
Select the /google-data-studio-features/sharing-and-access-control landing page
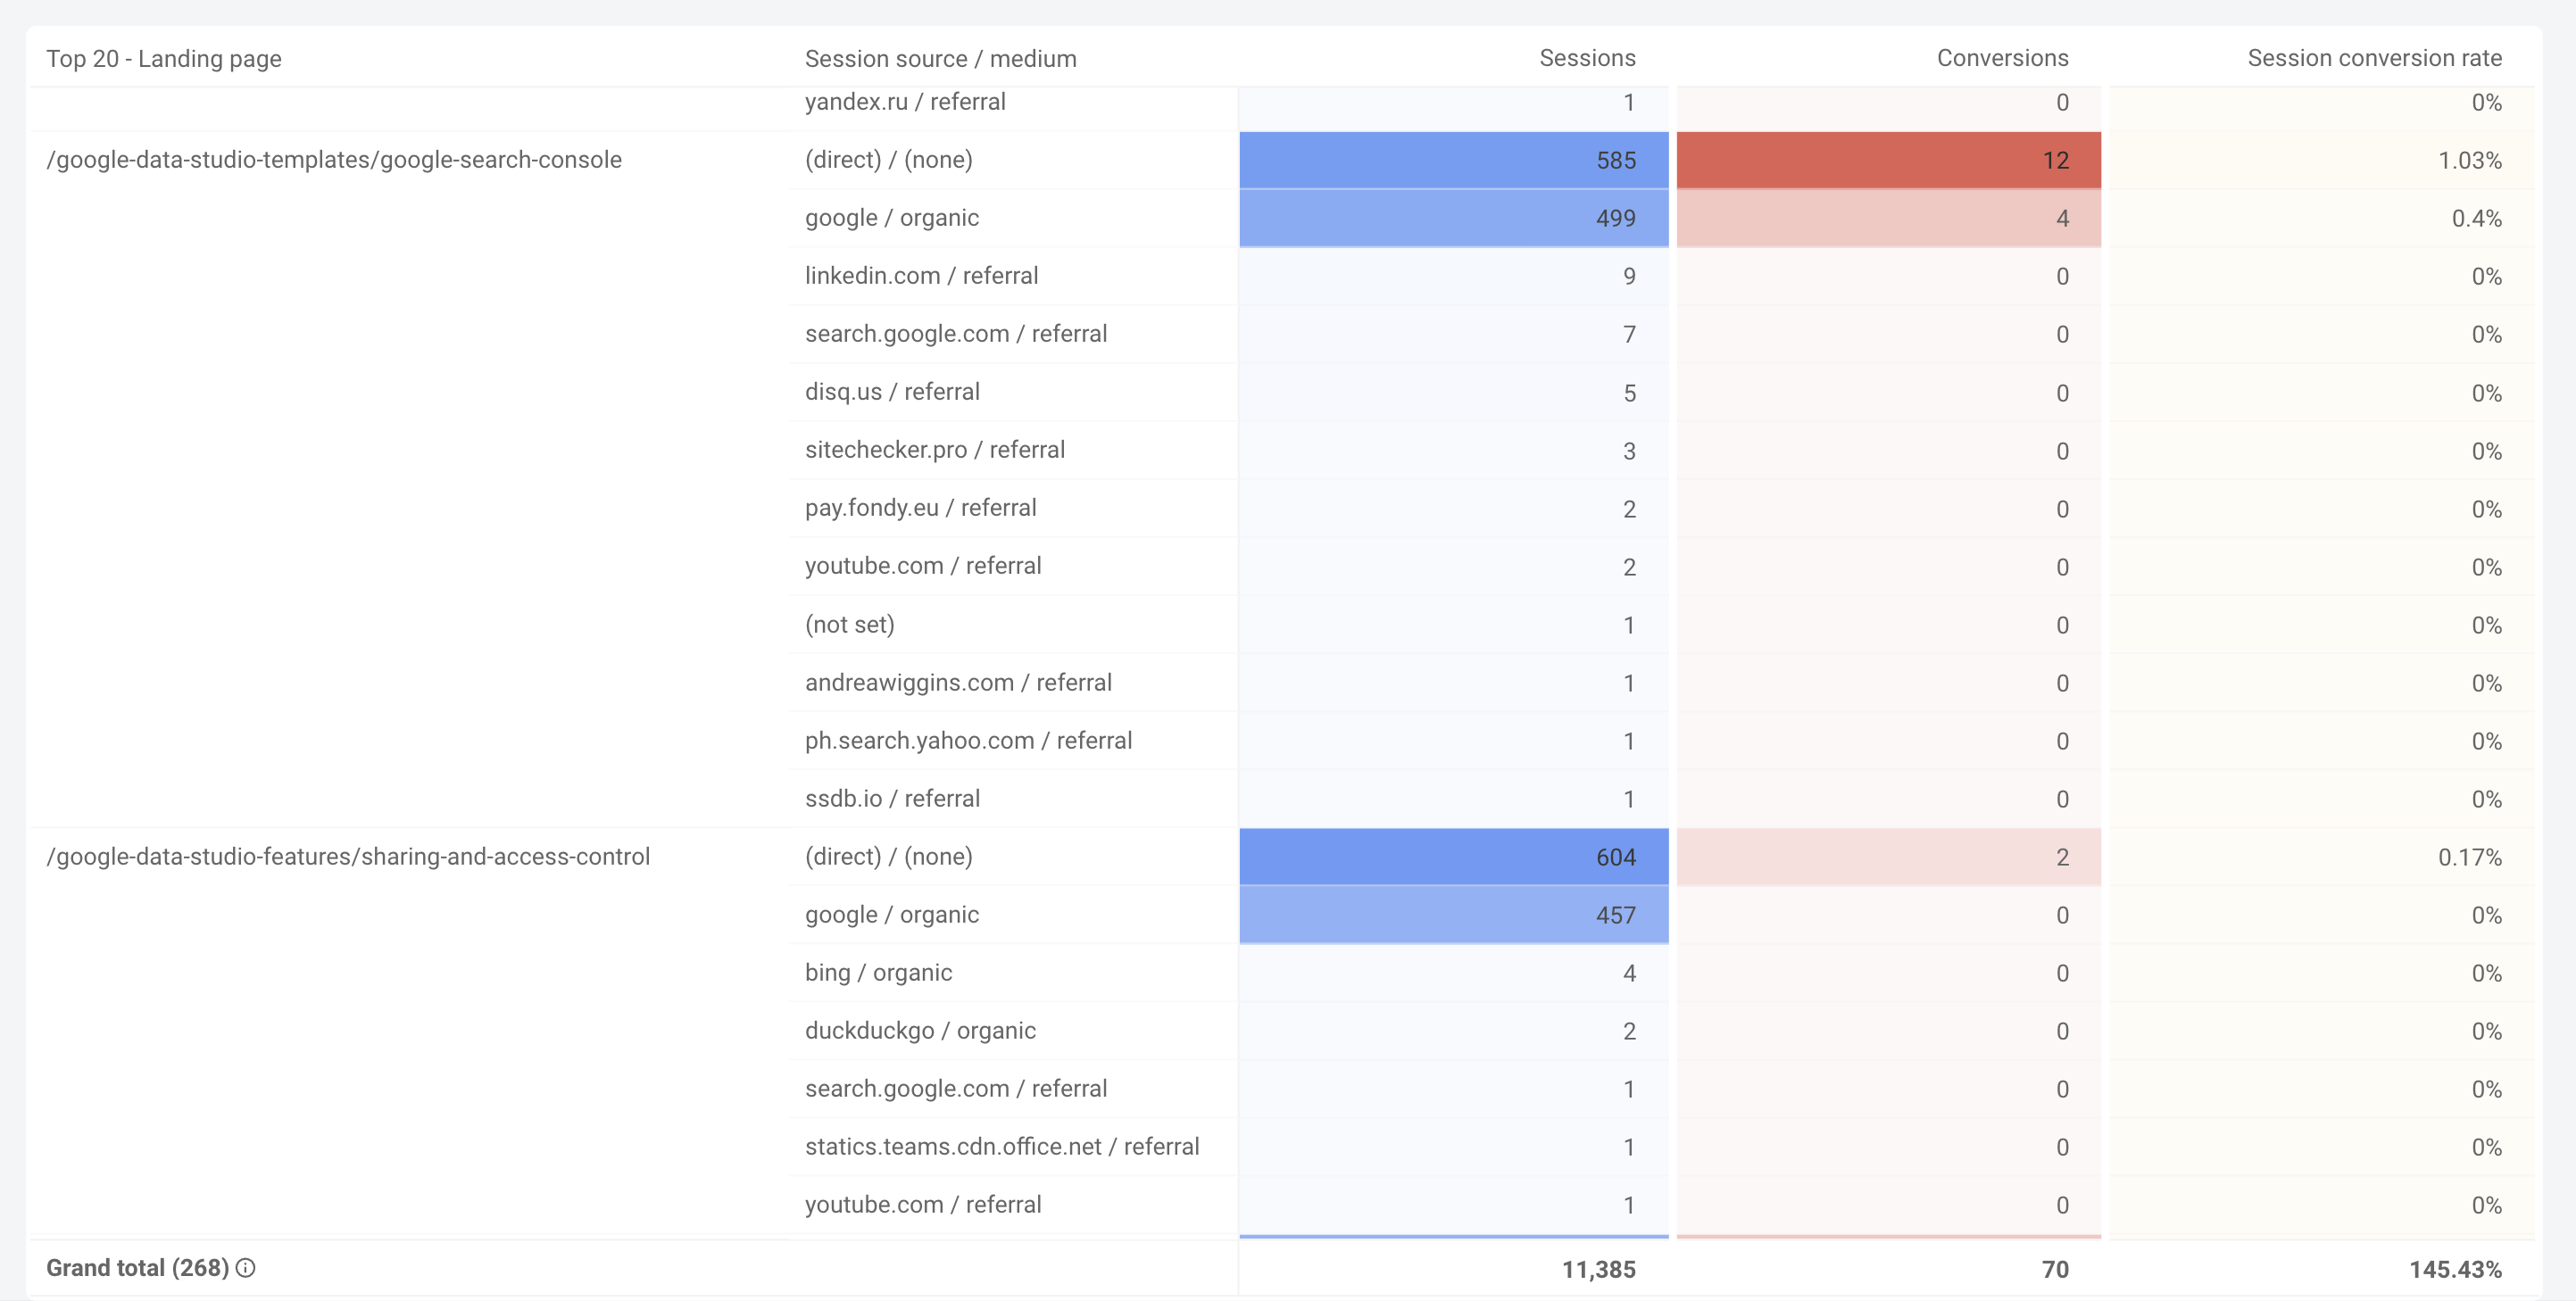348,857
